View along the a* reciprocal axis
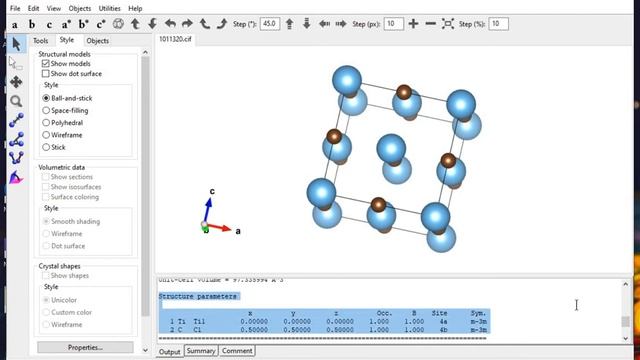The height and width of the screenshot is (360, 640). pyautogui.click(x=66, y=24)
